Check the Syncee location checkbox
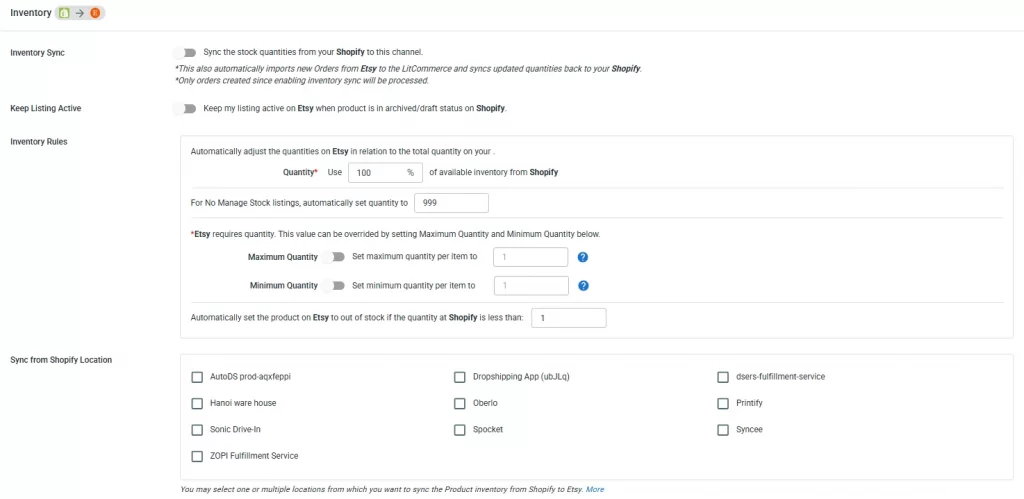 click(x=723, y=430)
